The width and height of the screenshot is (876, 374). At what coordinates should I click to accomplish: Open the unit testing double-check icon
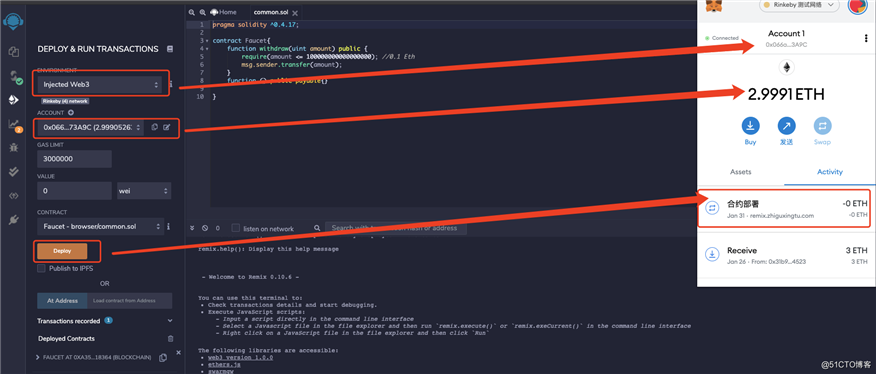click(x=13, y=172)
